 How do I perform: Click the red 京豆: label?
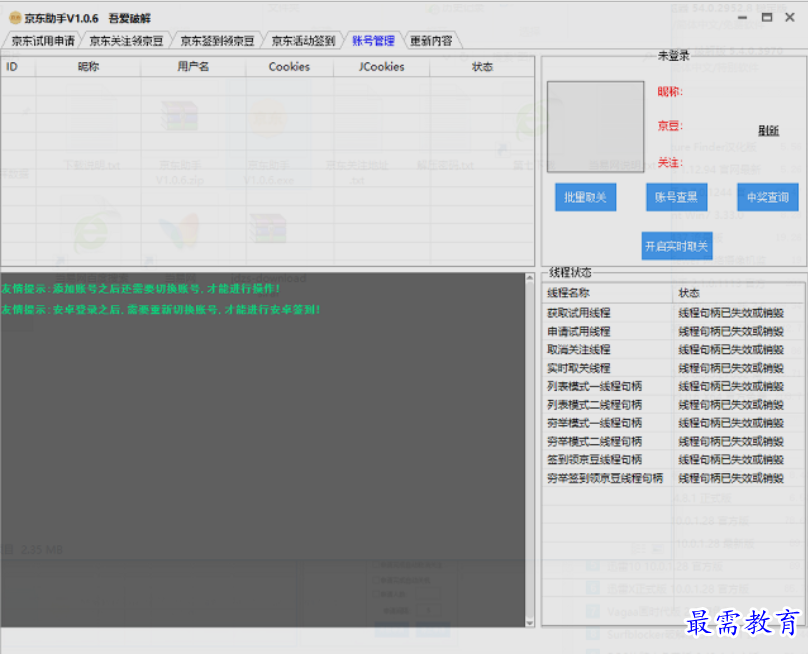point(670,126)
